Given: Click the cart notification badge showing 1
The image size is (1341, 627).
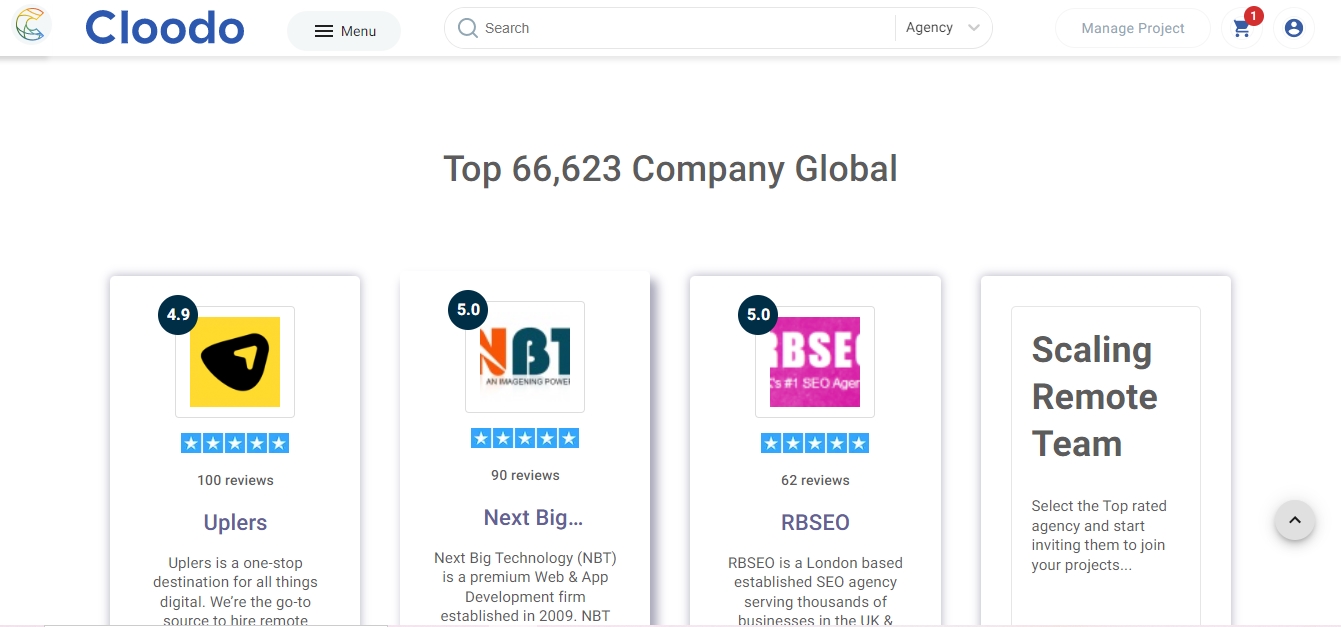Looking at the screenshot, I should (x=1254, y=16).
